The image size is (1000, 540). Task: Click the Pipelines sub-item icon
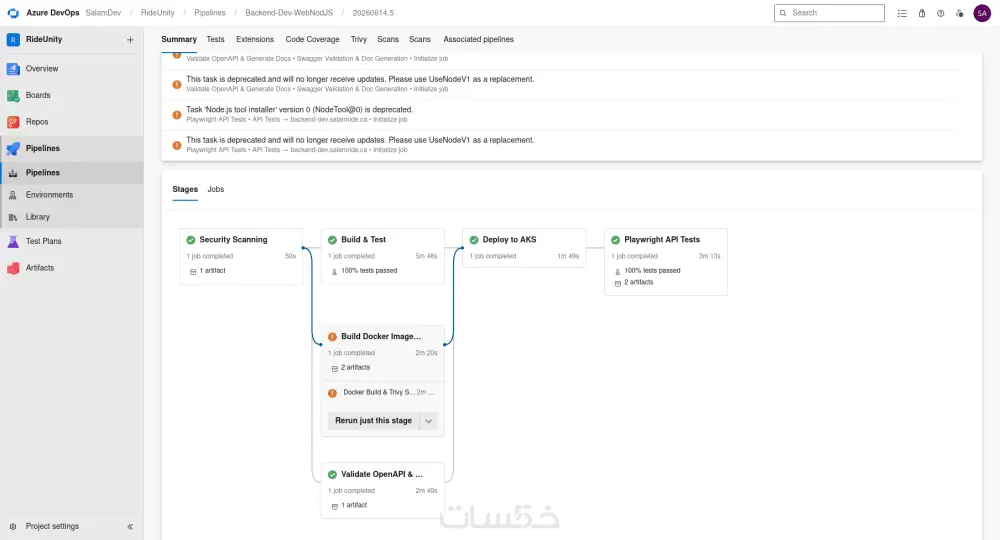tap(13, 173)
